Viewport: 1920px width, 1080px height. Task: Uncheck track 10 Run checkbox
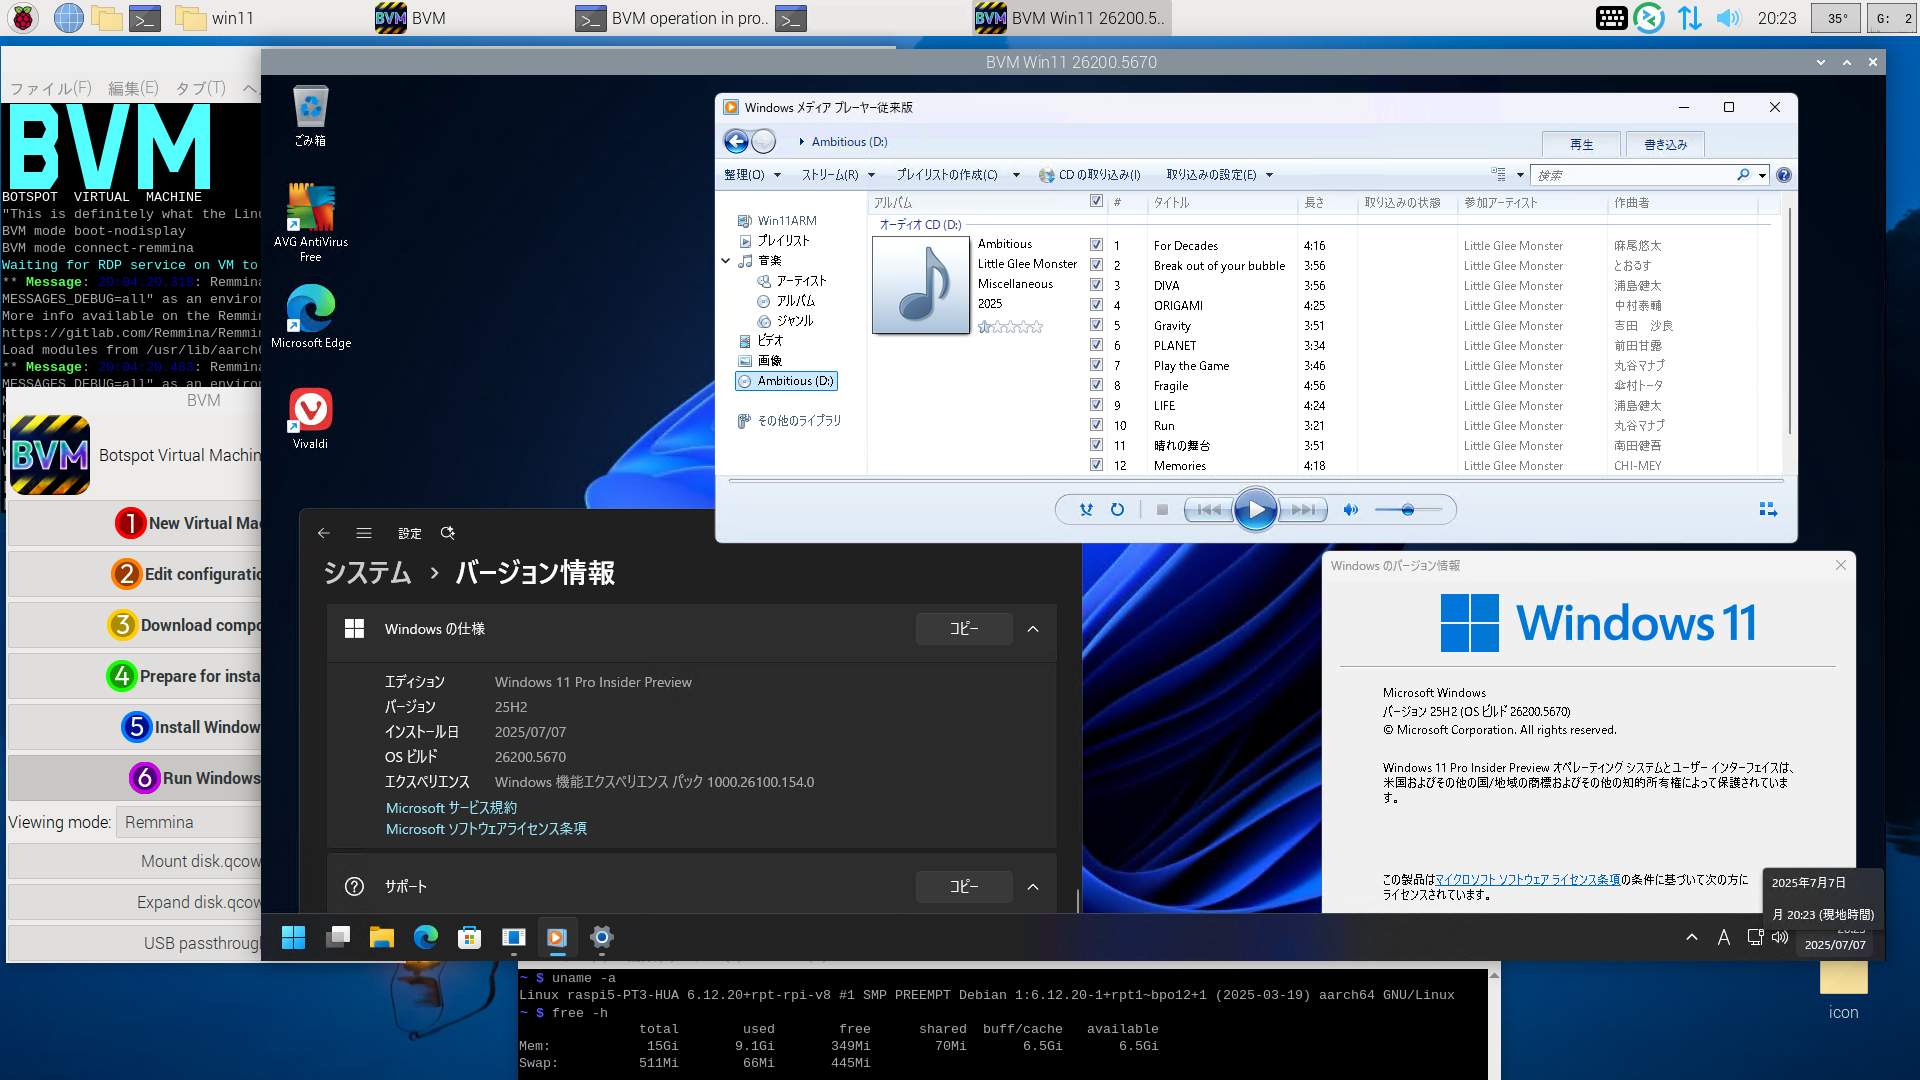pyautogui.click(x=1096, y=425)
